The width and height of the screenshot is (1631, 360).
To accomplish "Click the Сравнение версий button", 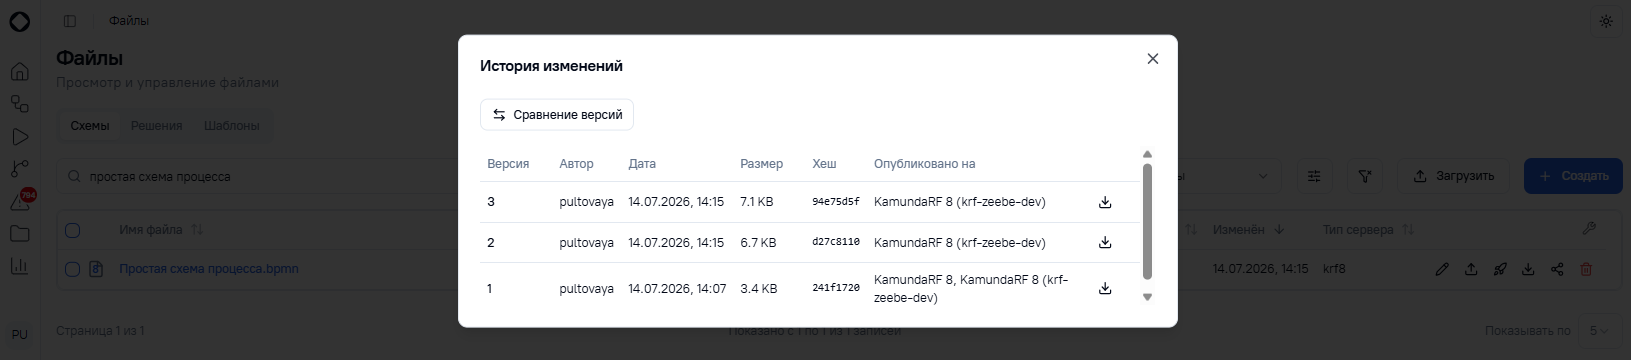I will click(x=557, y=115).
